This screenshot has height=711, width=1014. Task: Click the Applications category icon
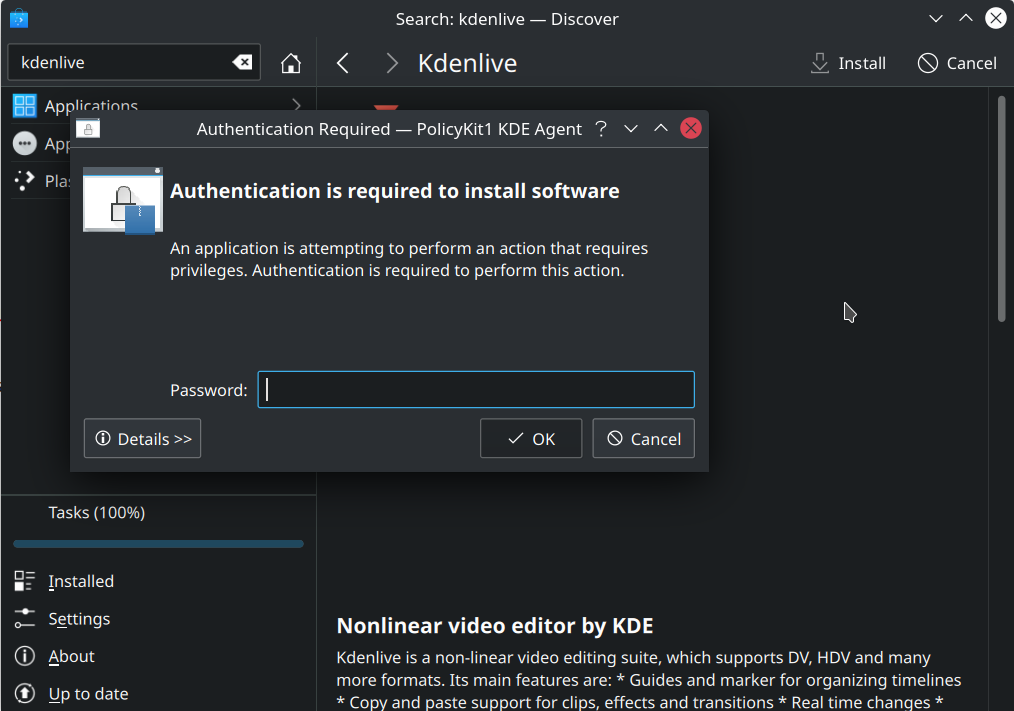[24, 106]
